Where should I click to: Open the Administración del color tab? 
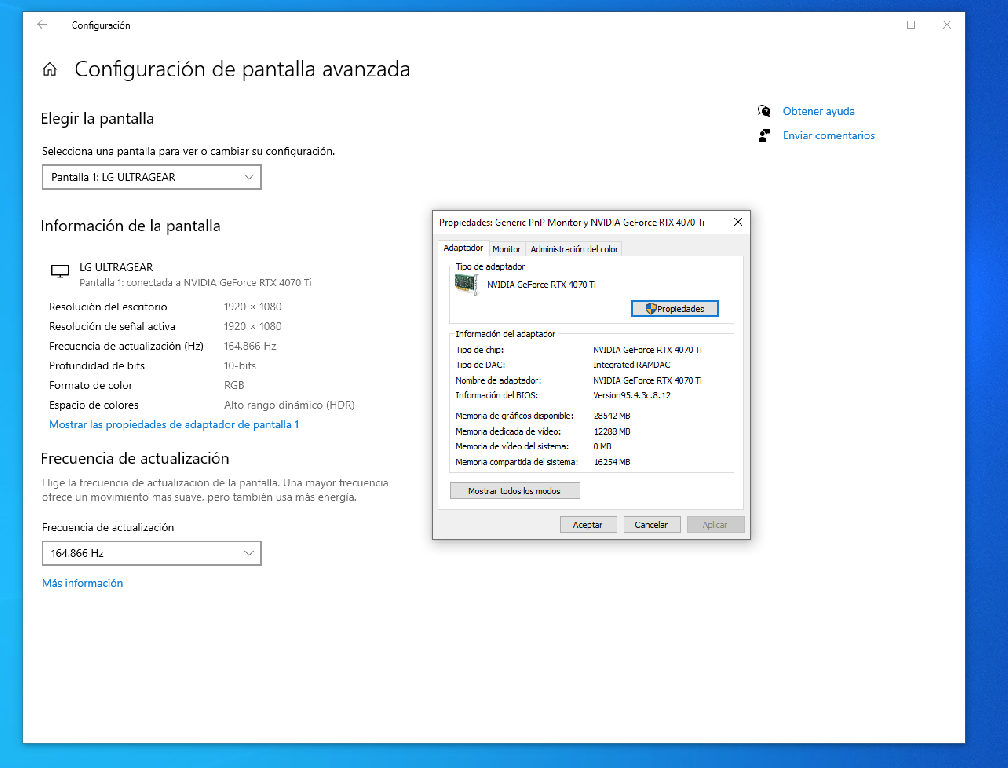[x=574, y=249]
